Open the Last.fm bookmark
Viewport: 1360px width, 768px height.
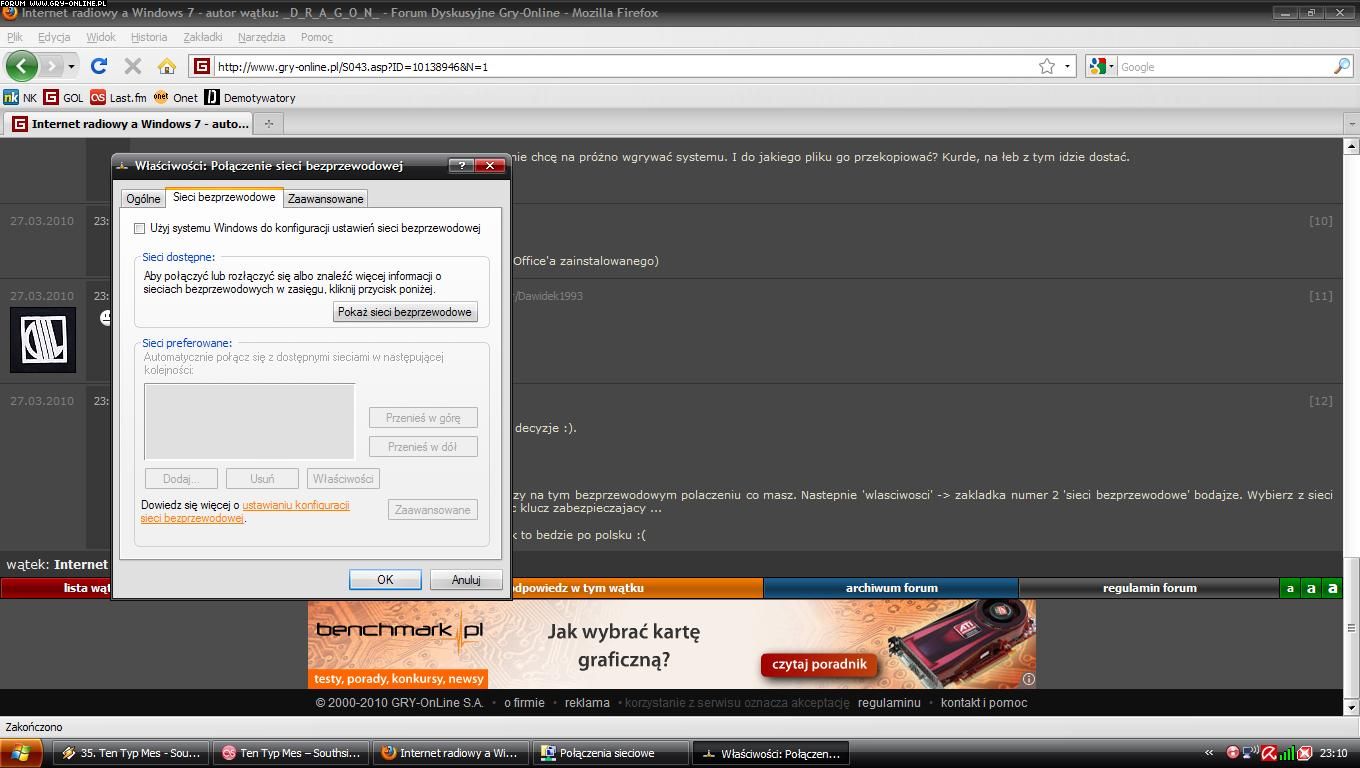click(x=118, y=98)
